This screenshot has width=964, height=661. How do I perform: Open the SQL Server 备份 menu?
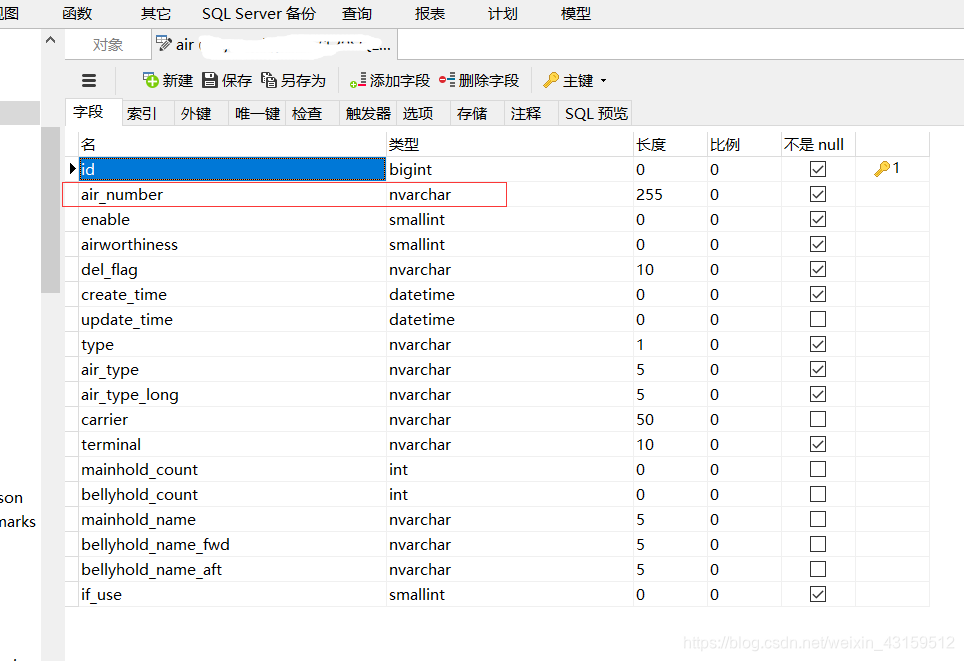(x=259, y=14)
